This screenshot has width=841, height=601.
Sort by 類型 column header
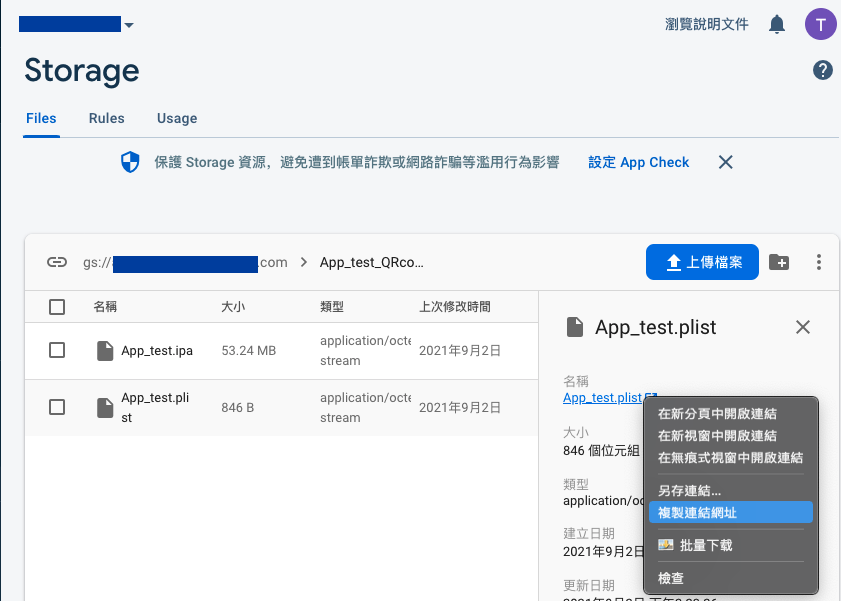331,307
